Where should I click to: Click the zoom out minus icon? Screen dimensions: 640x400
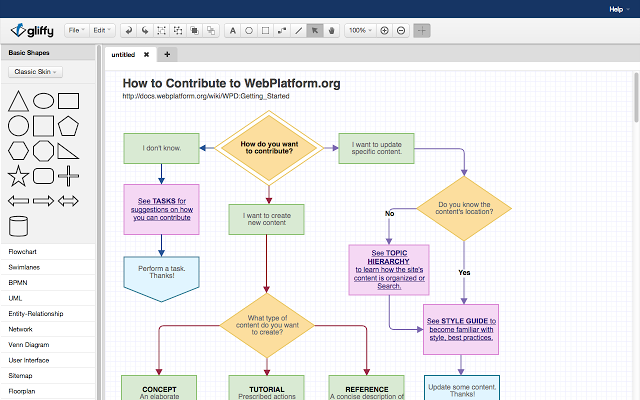tap(401, 31)
